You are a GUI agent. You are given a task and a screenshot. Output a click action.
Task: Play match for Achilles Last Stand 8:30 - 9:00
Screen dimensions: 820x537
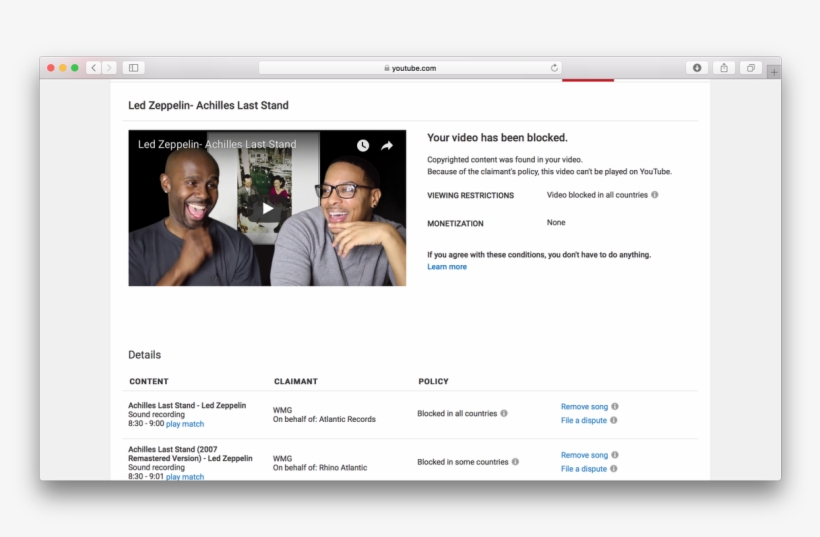[185, 424]
